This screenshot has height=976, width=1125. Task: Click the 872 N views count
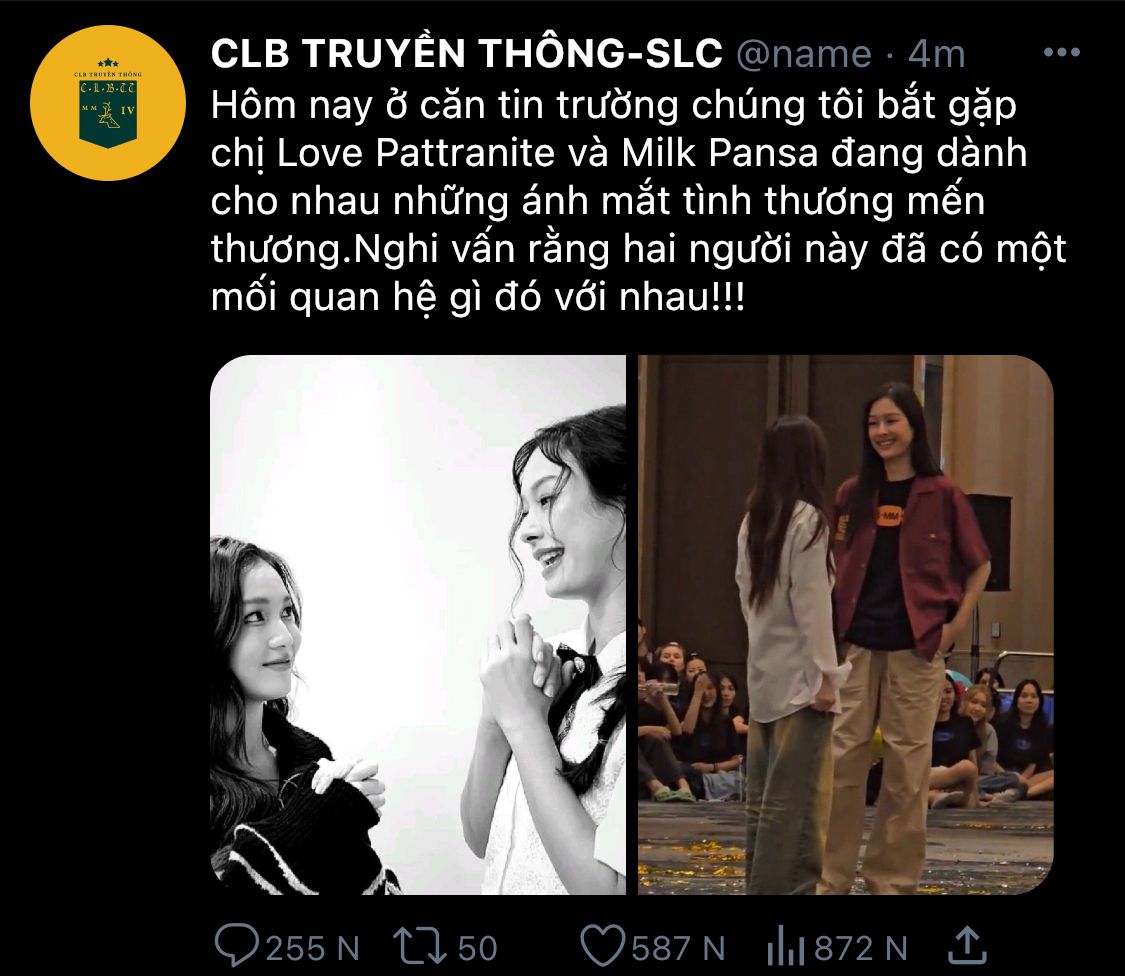[x=861, y=948]
